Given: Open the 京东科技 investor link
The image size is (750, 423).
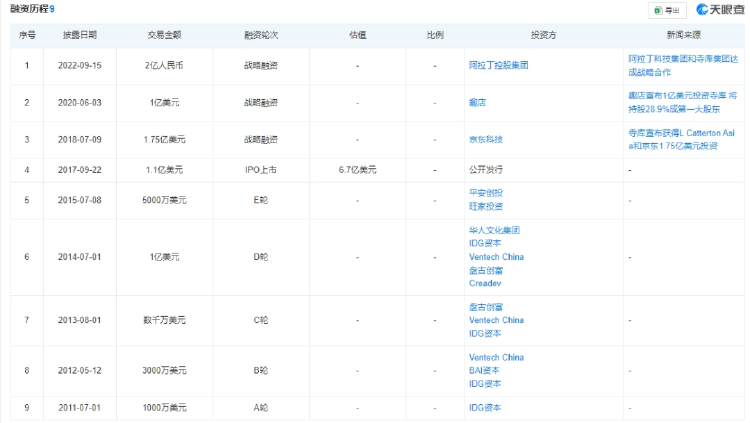Looking at the screenshot, I should point(486,139).
